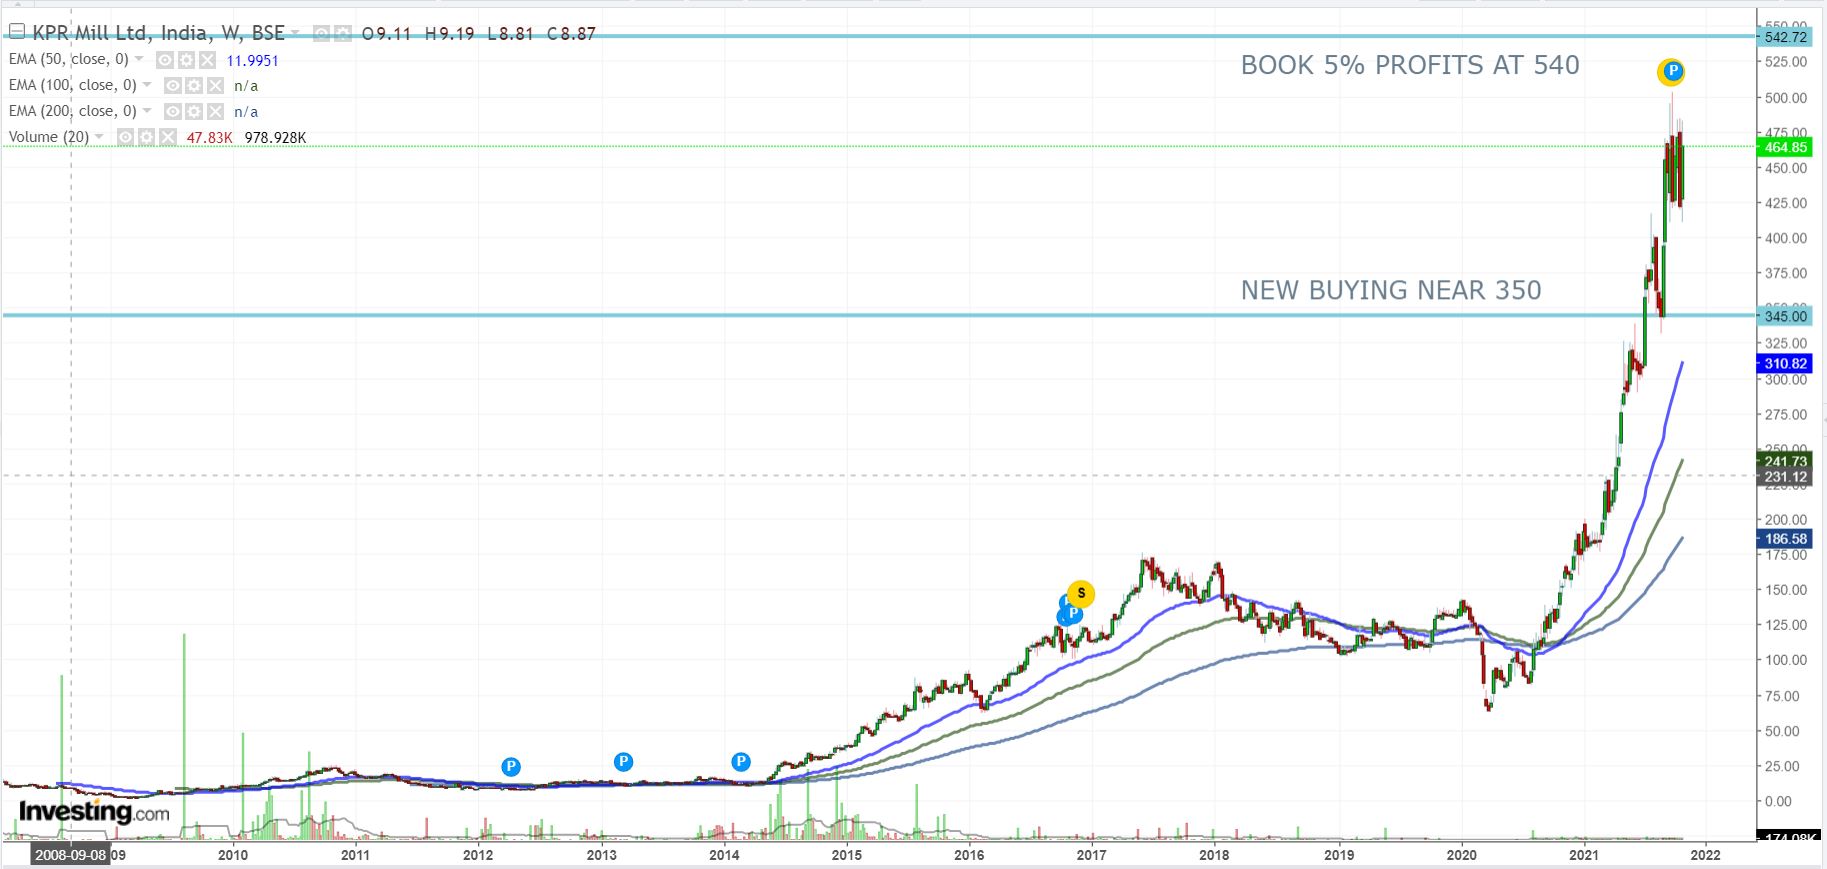Remove Volume indicator with X icon

click(x=168, y=137)
